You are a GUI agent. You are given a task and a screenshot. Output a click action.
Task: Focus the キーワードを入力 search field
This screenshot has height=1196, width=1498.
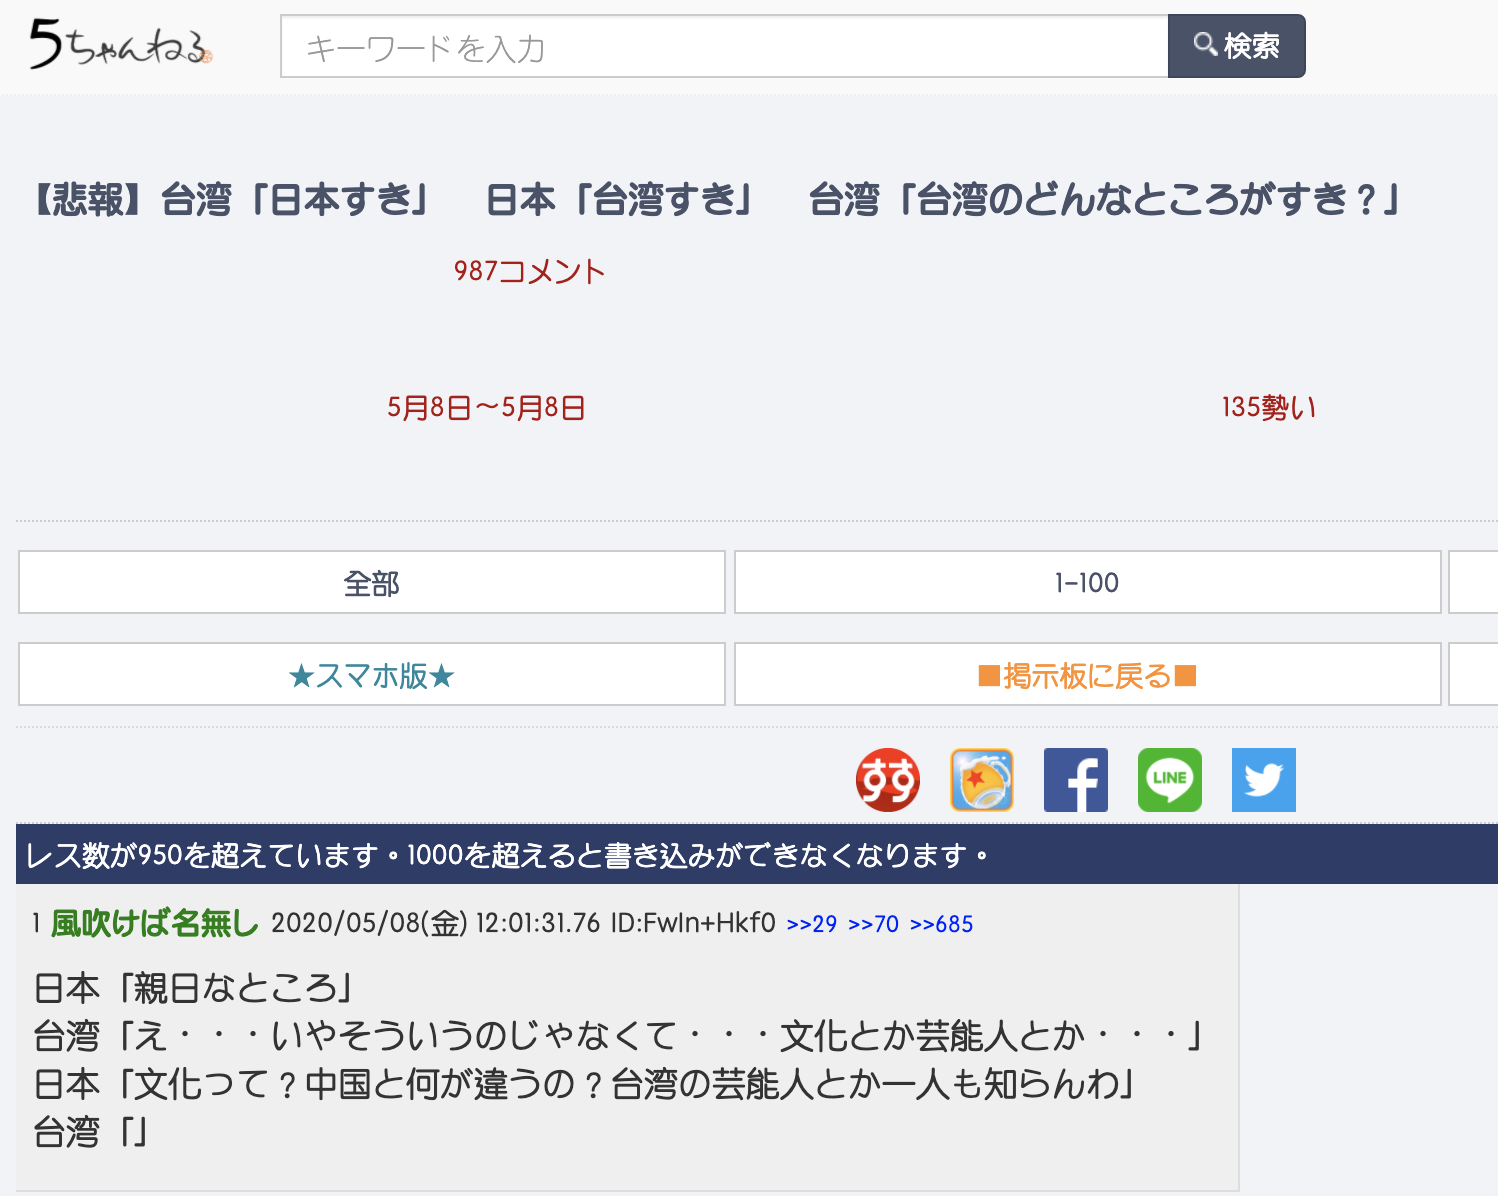(725, 46)
